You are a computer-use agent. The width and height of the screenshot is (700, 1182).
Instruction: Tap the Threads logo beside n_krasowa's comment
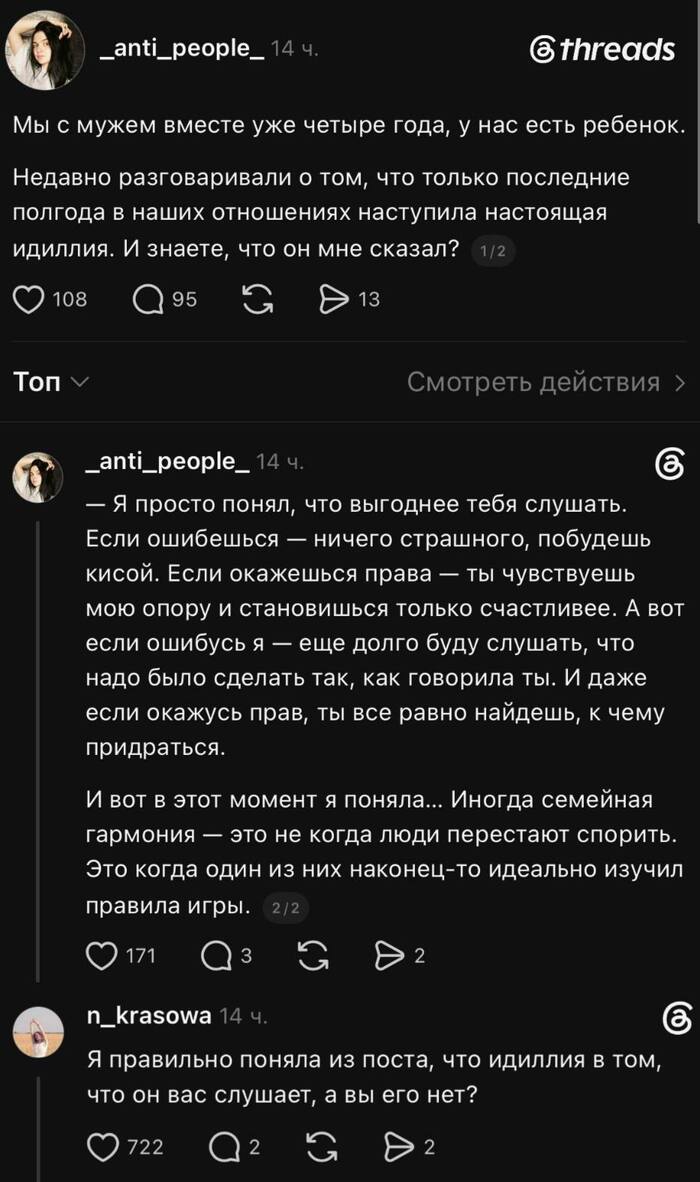(x=677, y=1019)
